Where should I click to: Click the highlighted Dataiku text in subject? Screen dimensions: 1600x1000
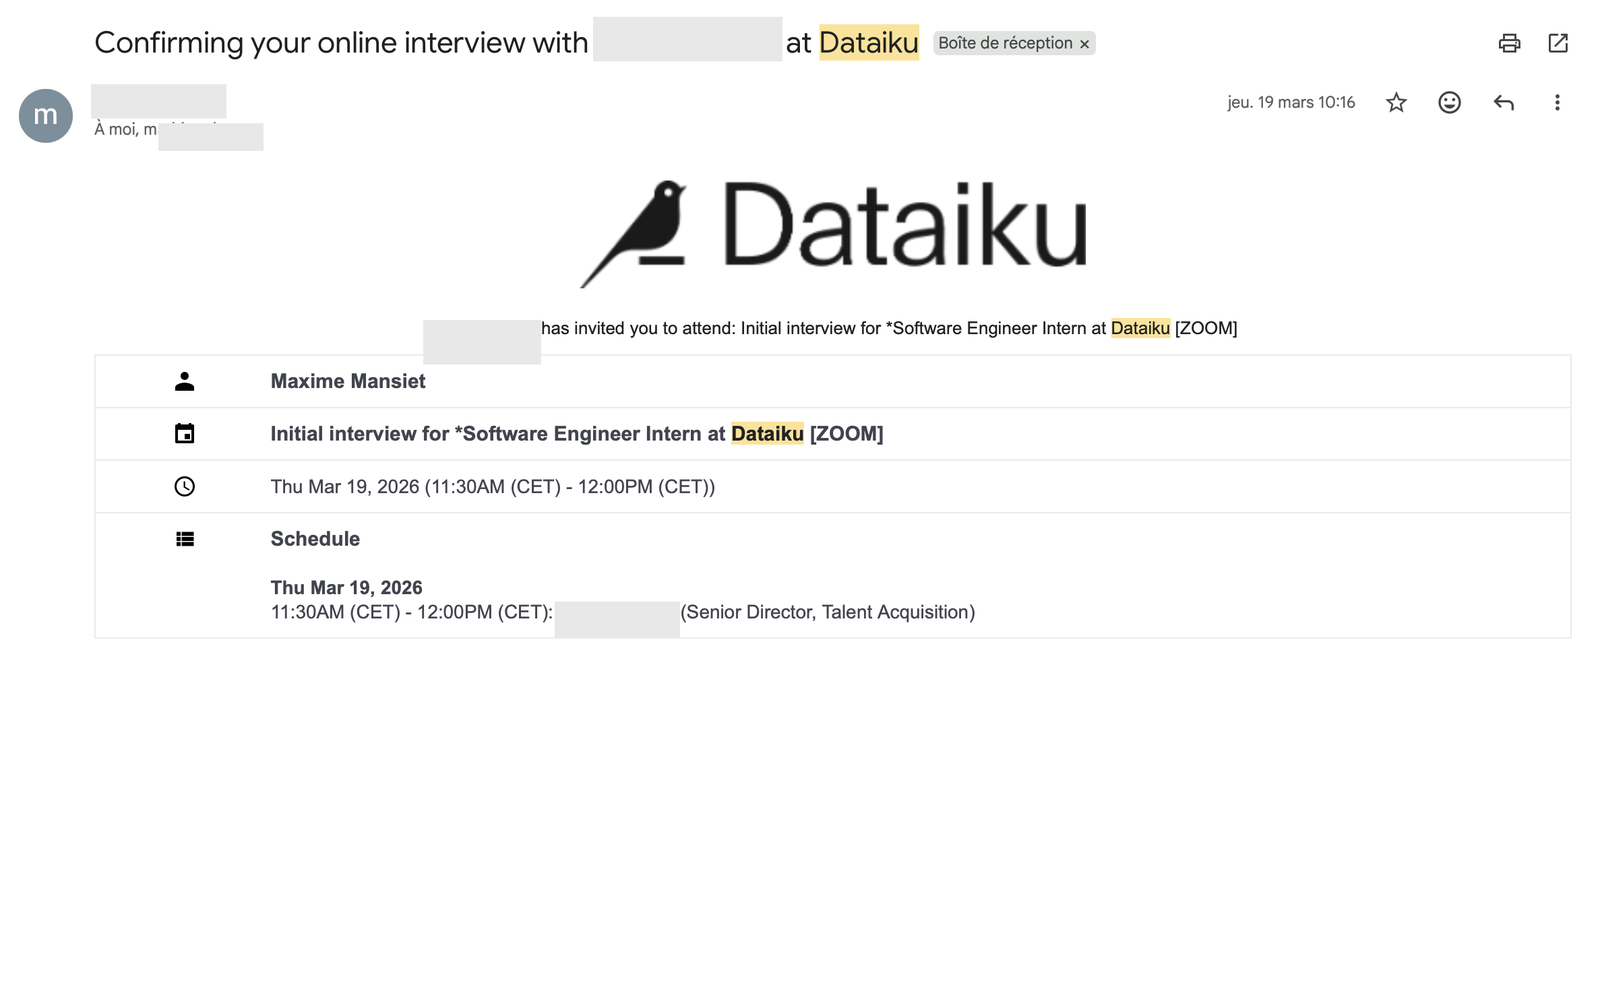click(868, 42)
